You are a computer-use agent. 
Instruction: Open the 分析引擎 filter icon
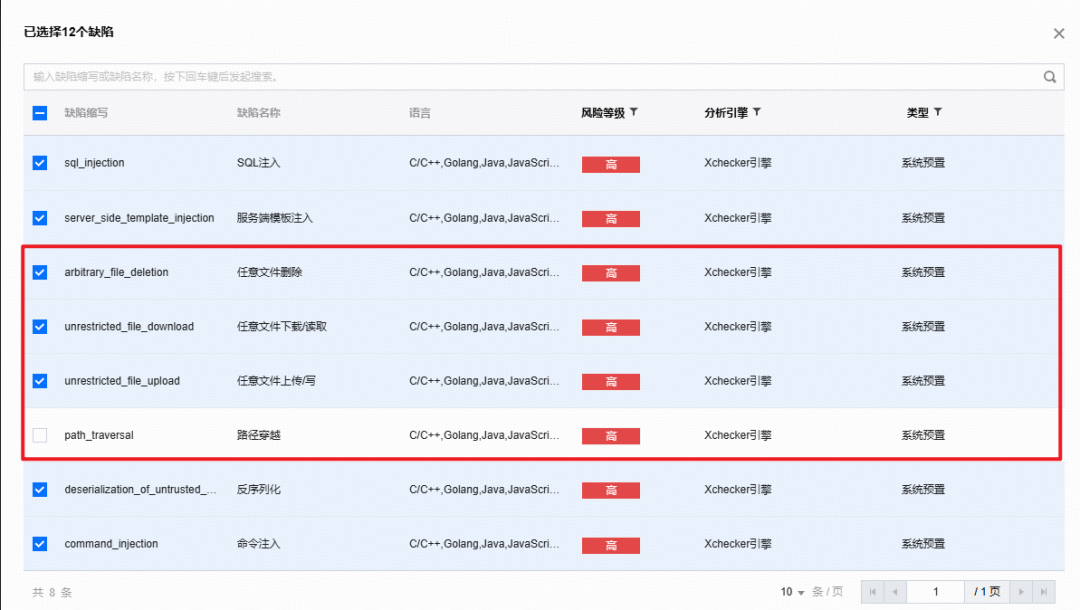point(757,112)
